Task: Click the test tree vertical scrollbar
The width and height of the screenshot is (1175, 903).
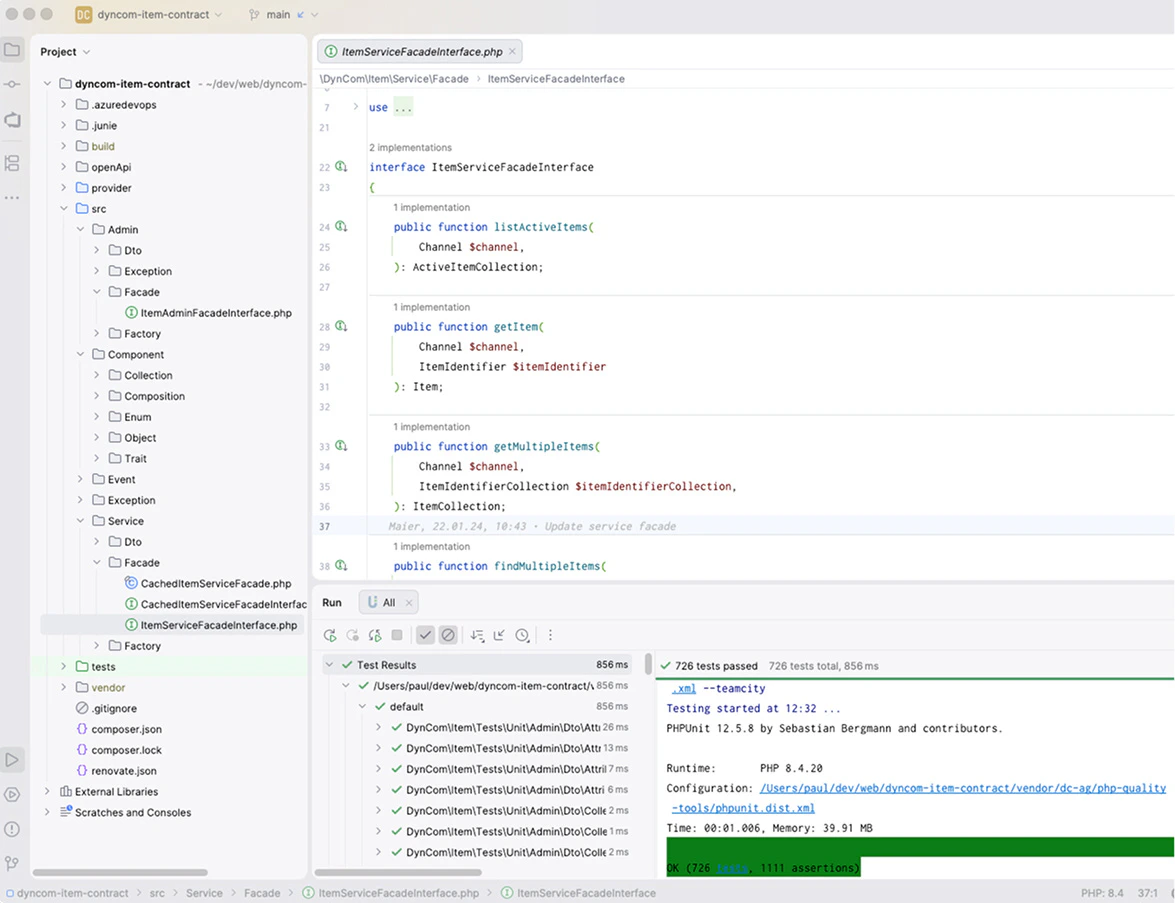Action: click(x=648, y=664)
